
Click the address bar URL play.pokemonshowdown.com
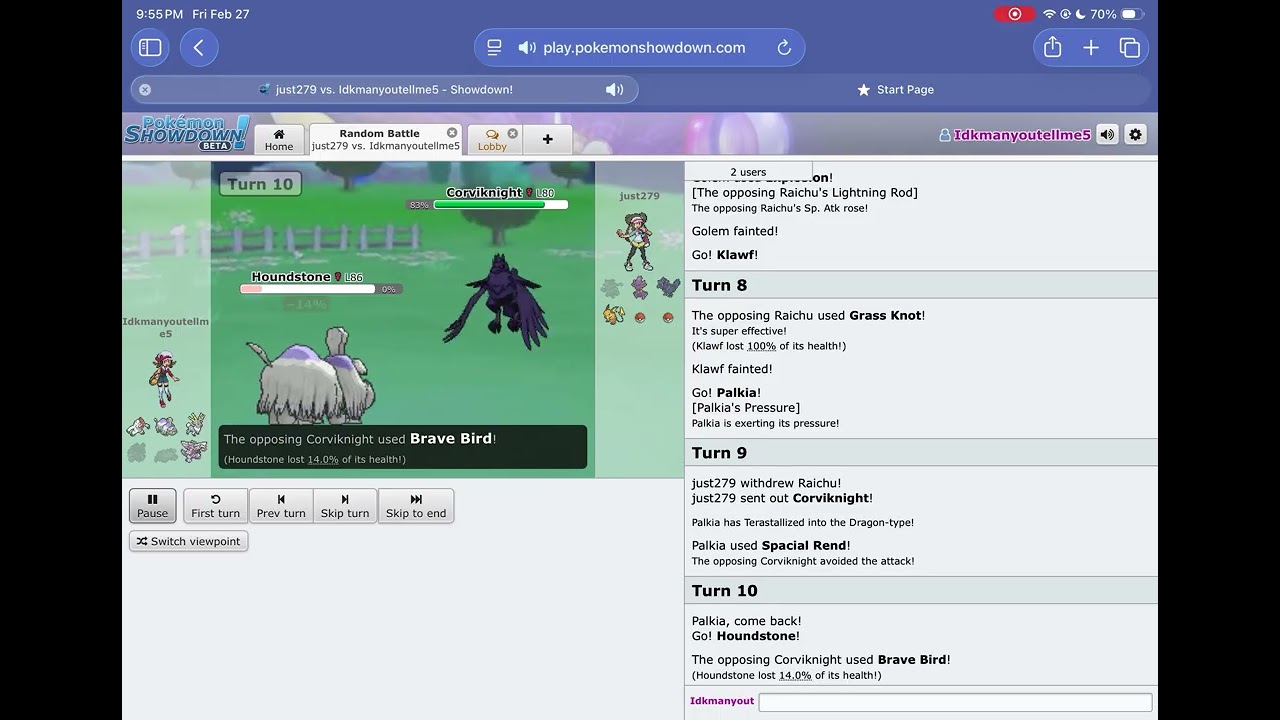(644, 47)
